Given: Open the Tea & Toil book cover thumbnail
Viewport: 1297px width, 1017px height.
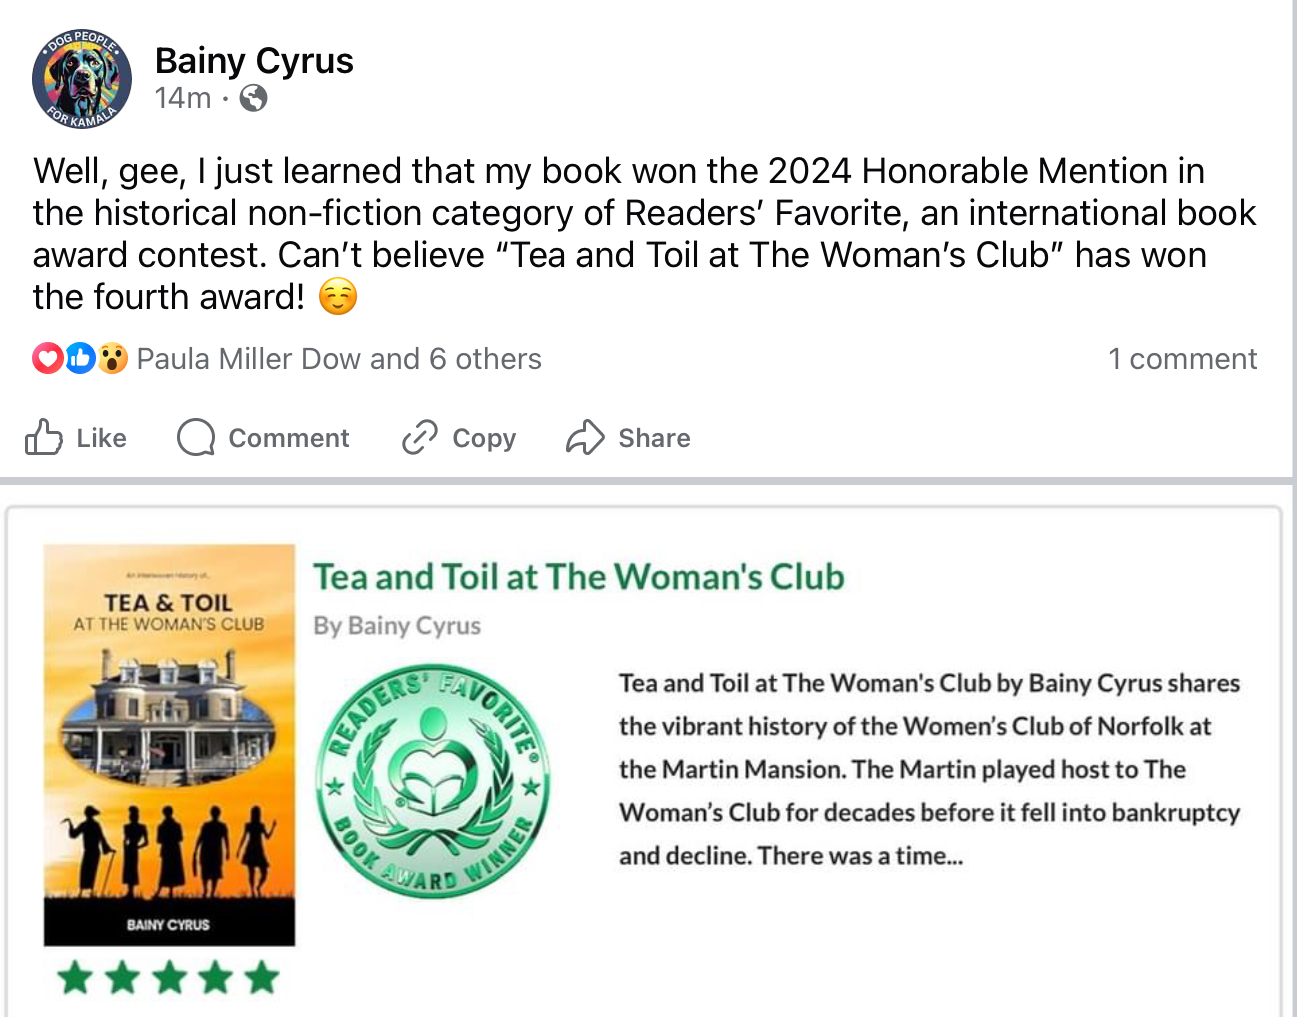Looking at the screenshot, I should tap(169, 745).
